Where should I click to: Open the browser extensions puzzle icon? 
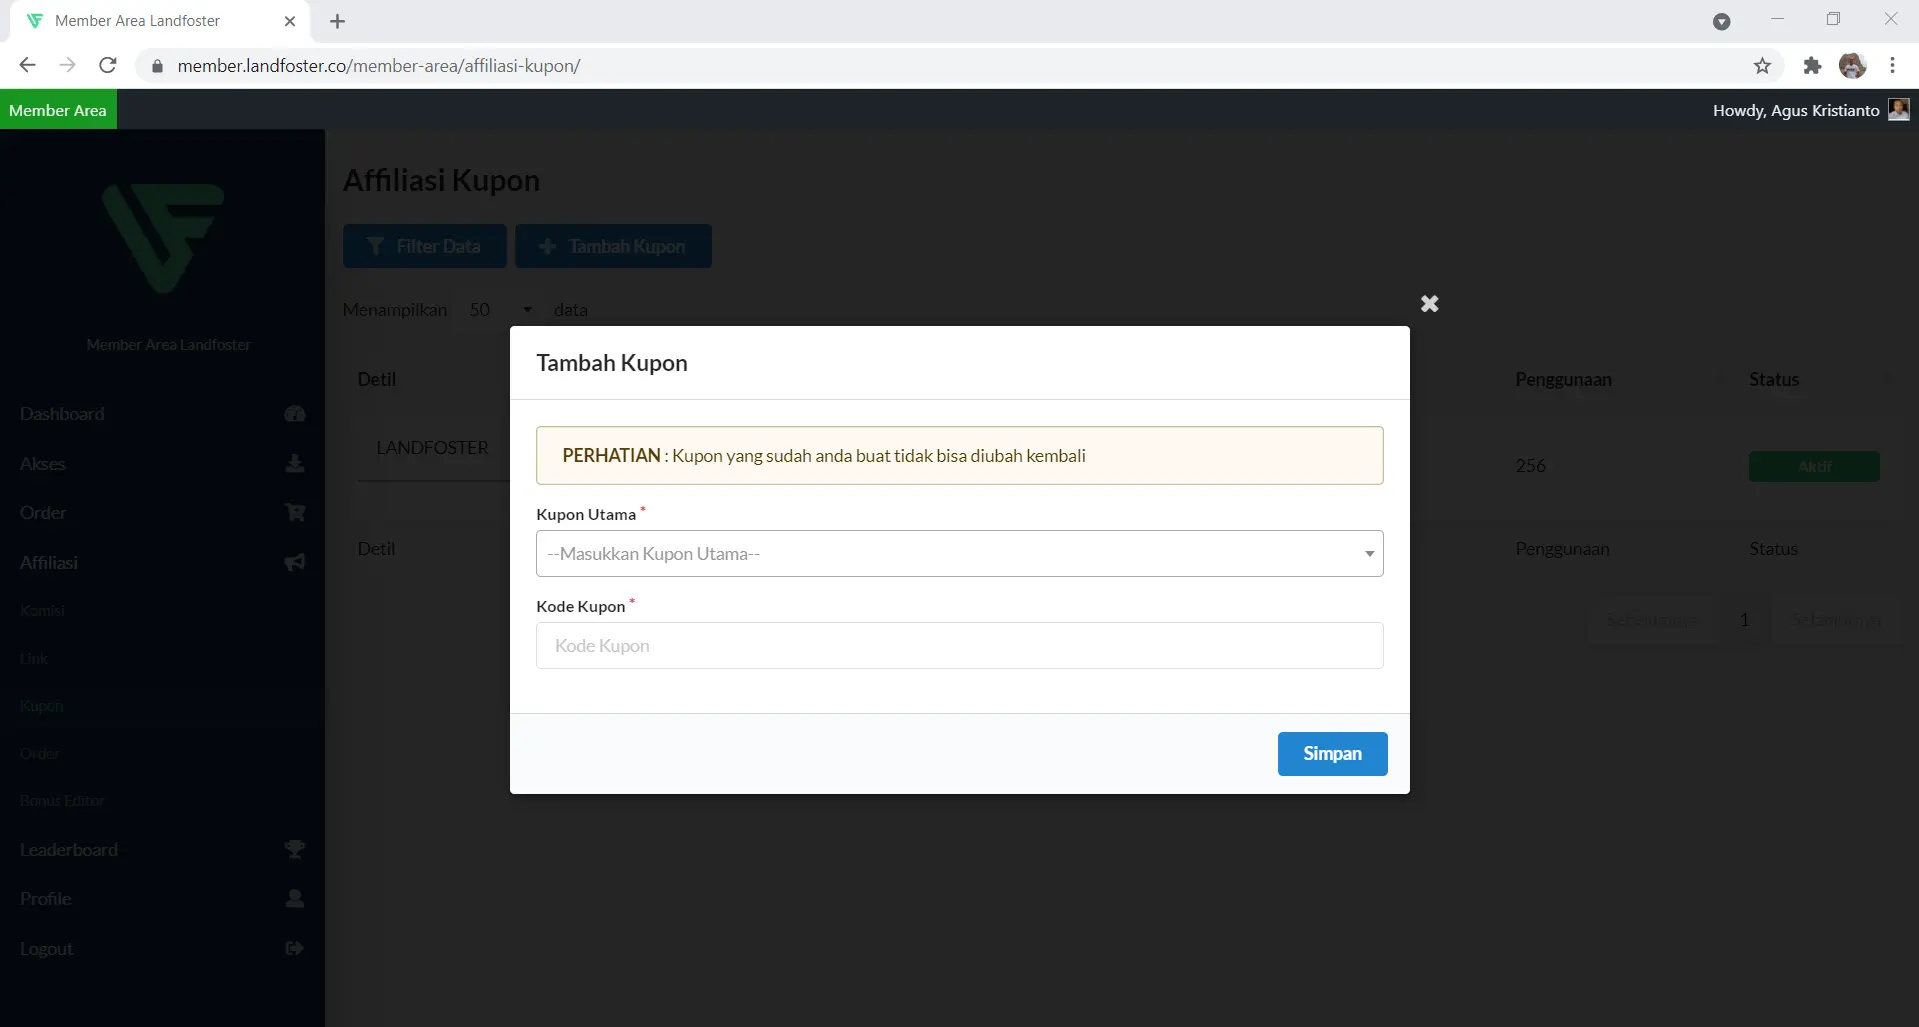pyautogui.click(x=1812, y=66)
